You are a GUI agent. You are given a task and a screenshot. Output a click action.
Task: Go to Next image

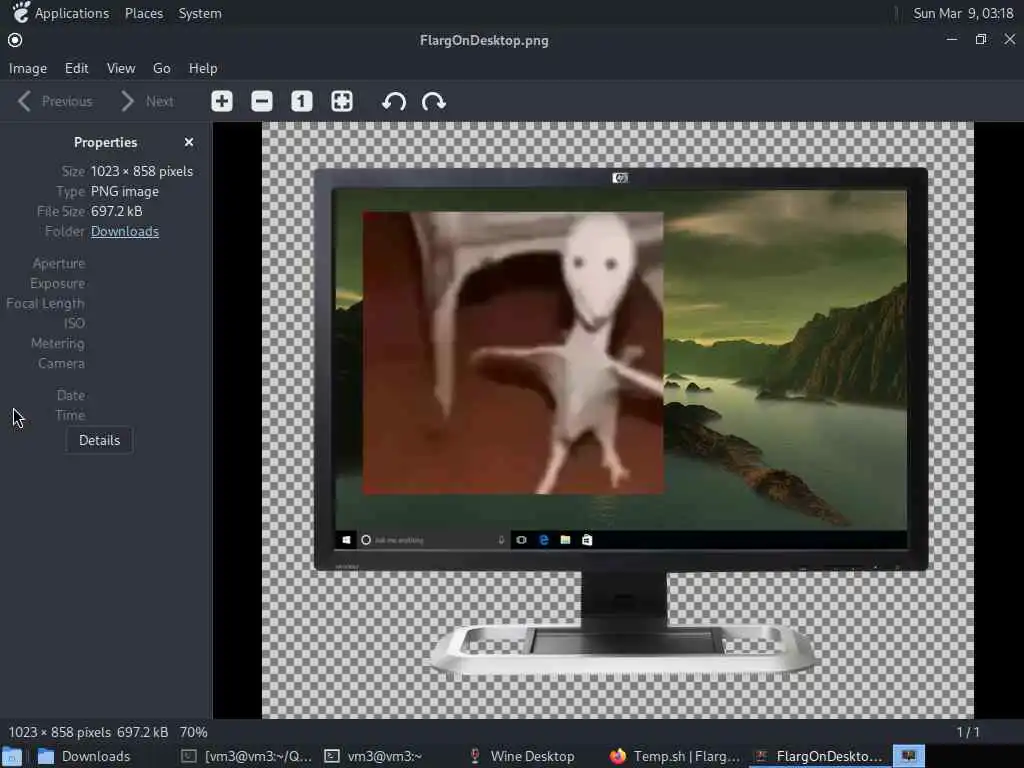point(148,101)
